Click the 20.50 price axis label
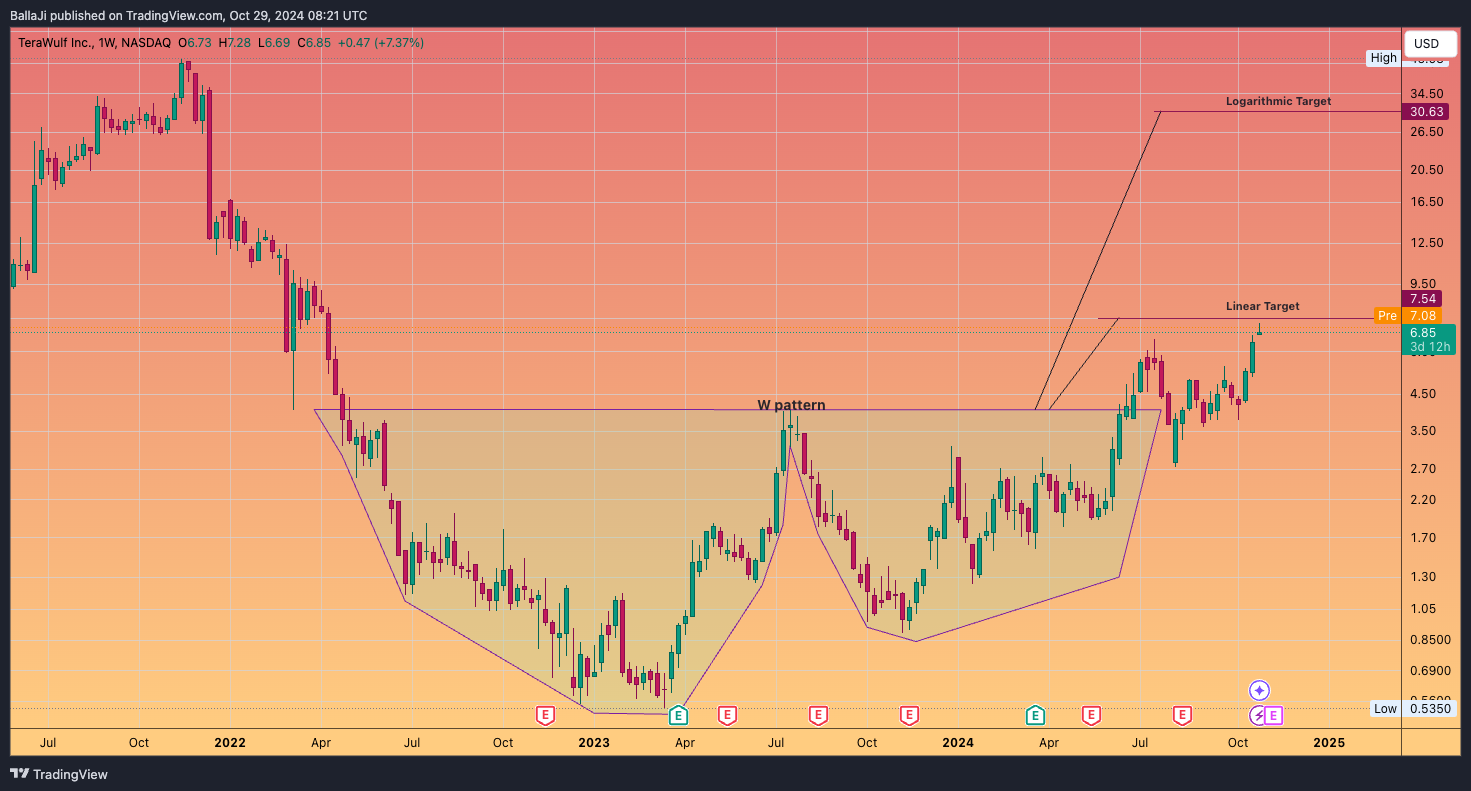Screen dimensions: 1471x791 [1426, 170]
